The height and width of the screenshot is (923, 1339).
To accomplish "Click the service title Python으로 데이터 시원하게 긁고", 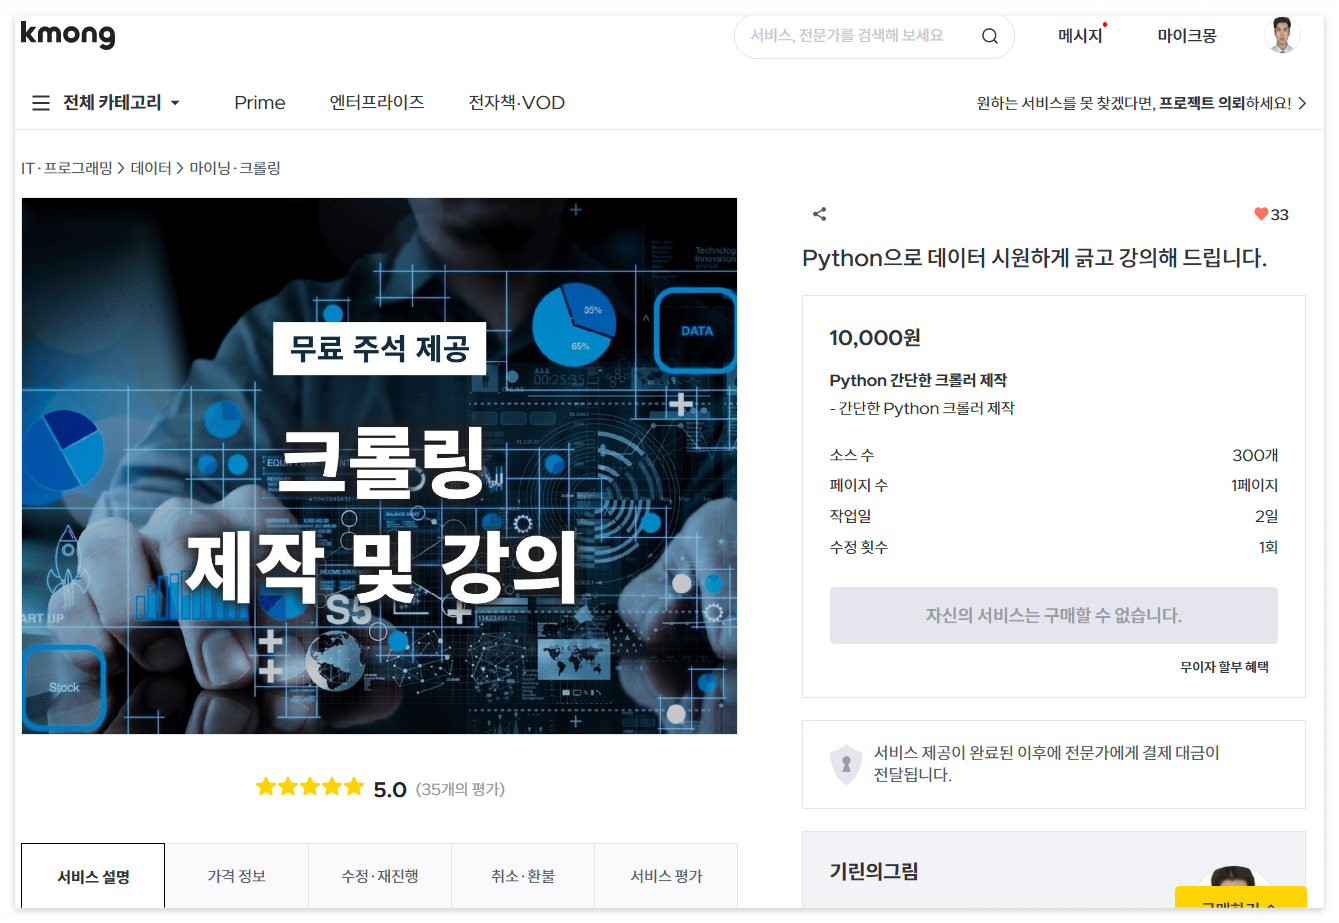I will click(x=1034, y=258).
